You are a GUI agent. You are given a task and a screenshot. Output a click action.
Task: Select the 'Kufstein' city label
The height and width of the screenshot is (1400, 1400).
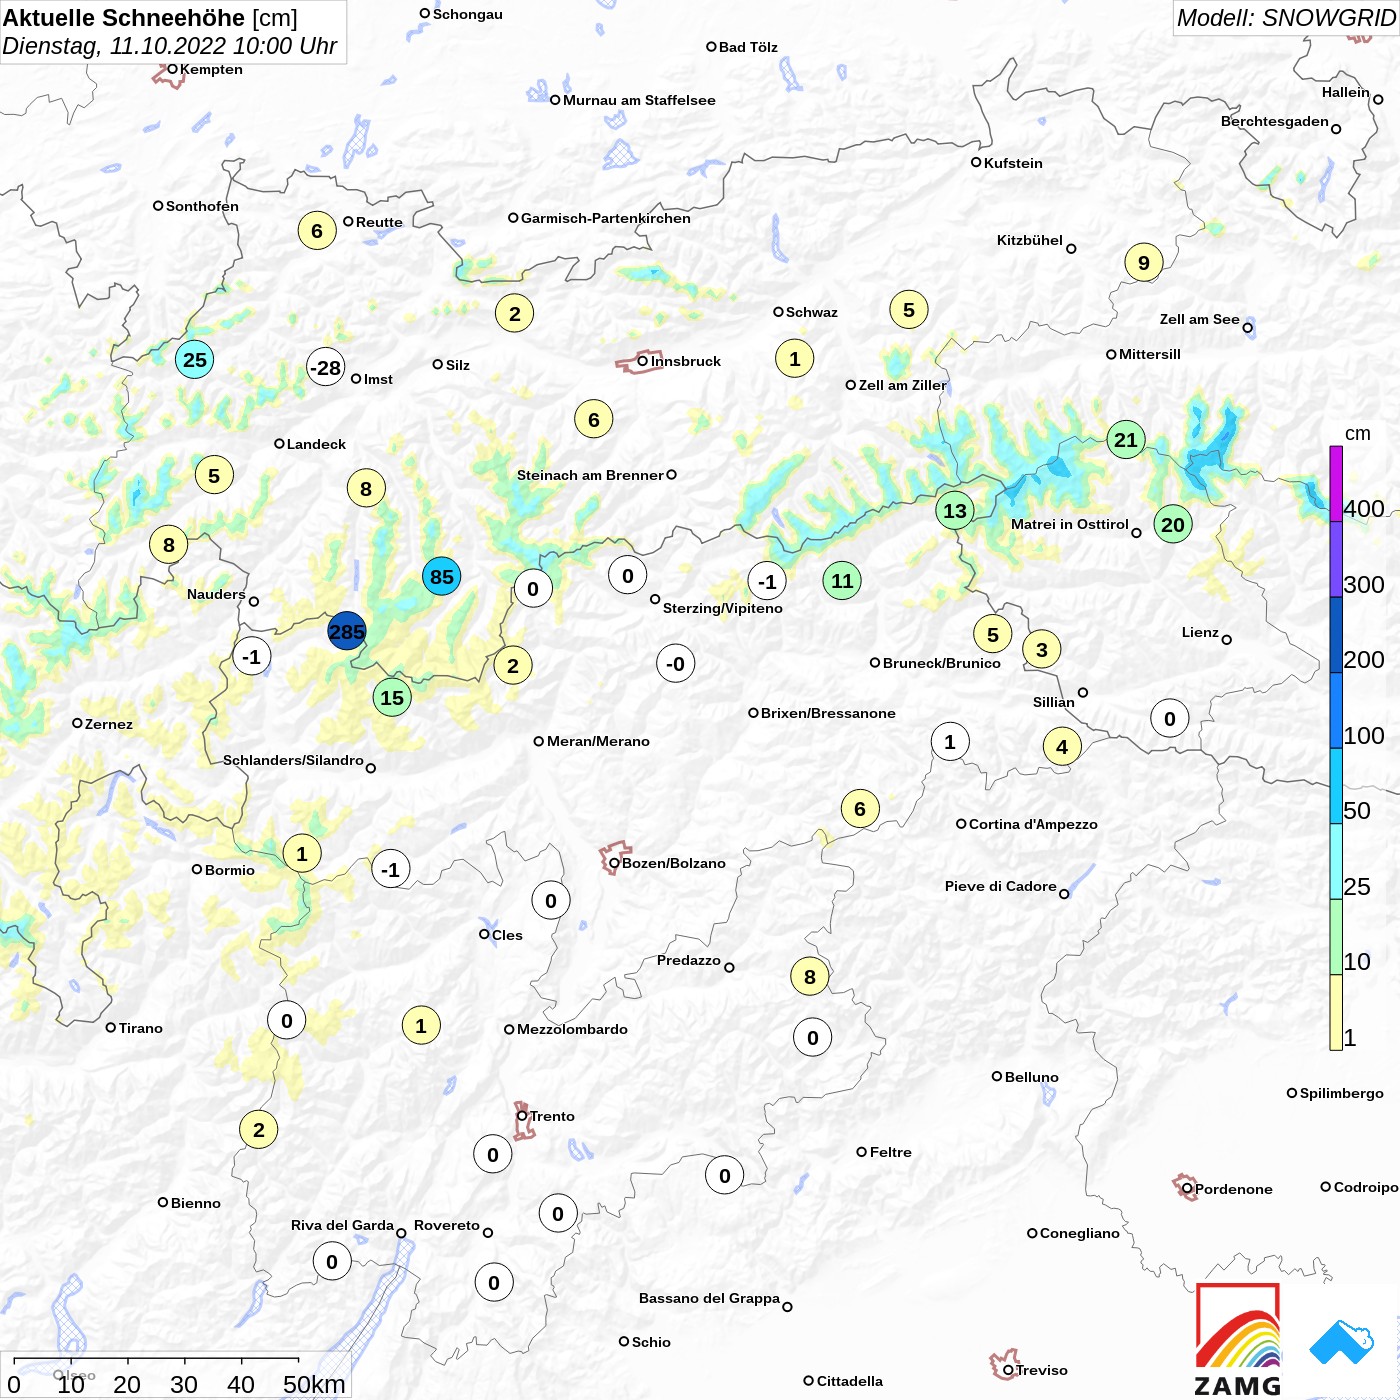point(1013,163)
